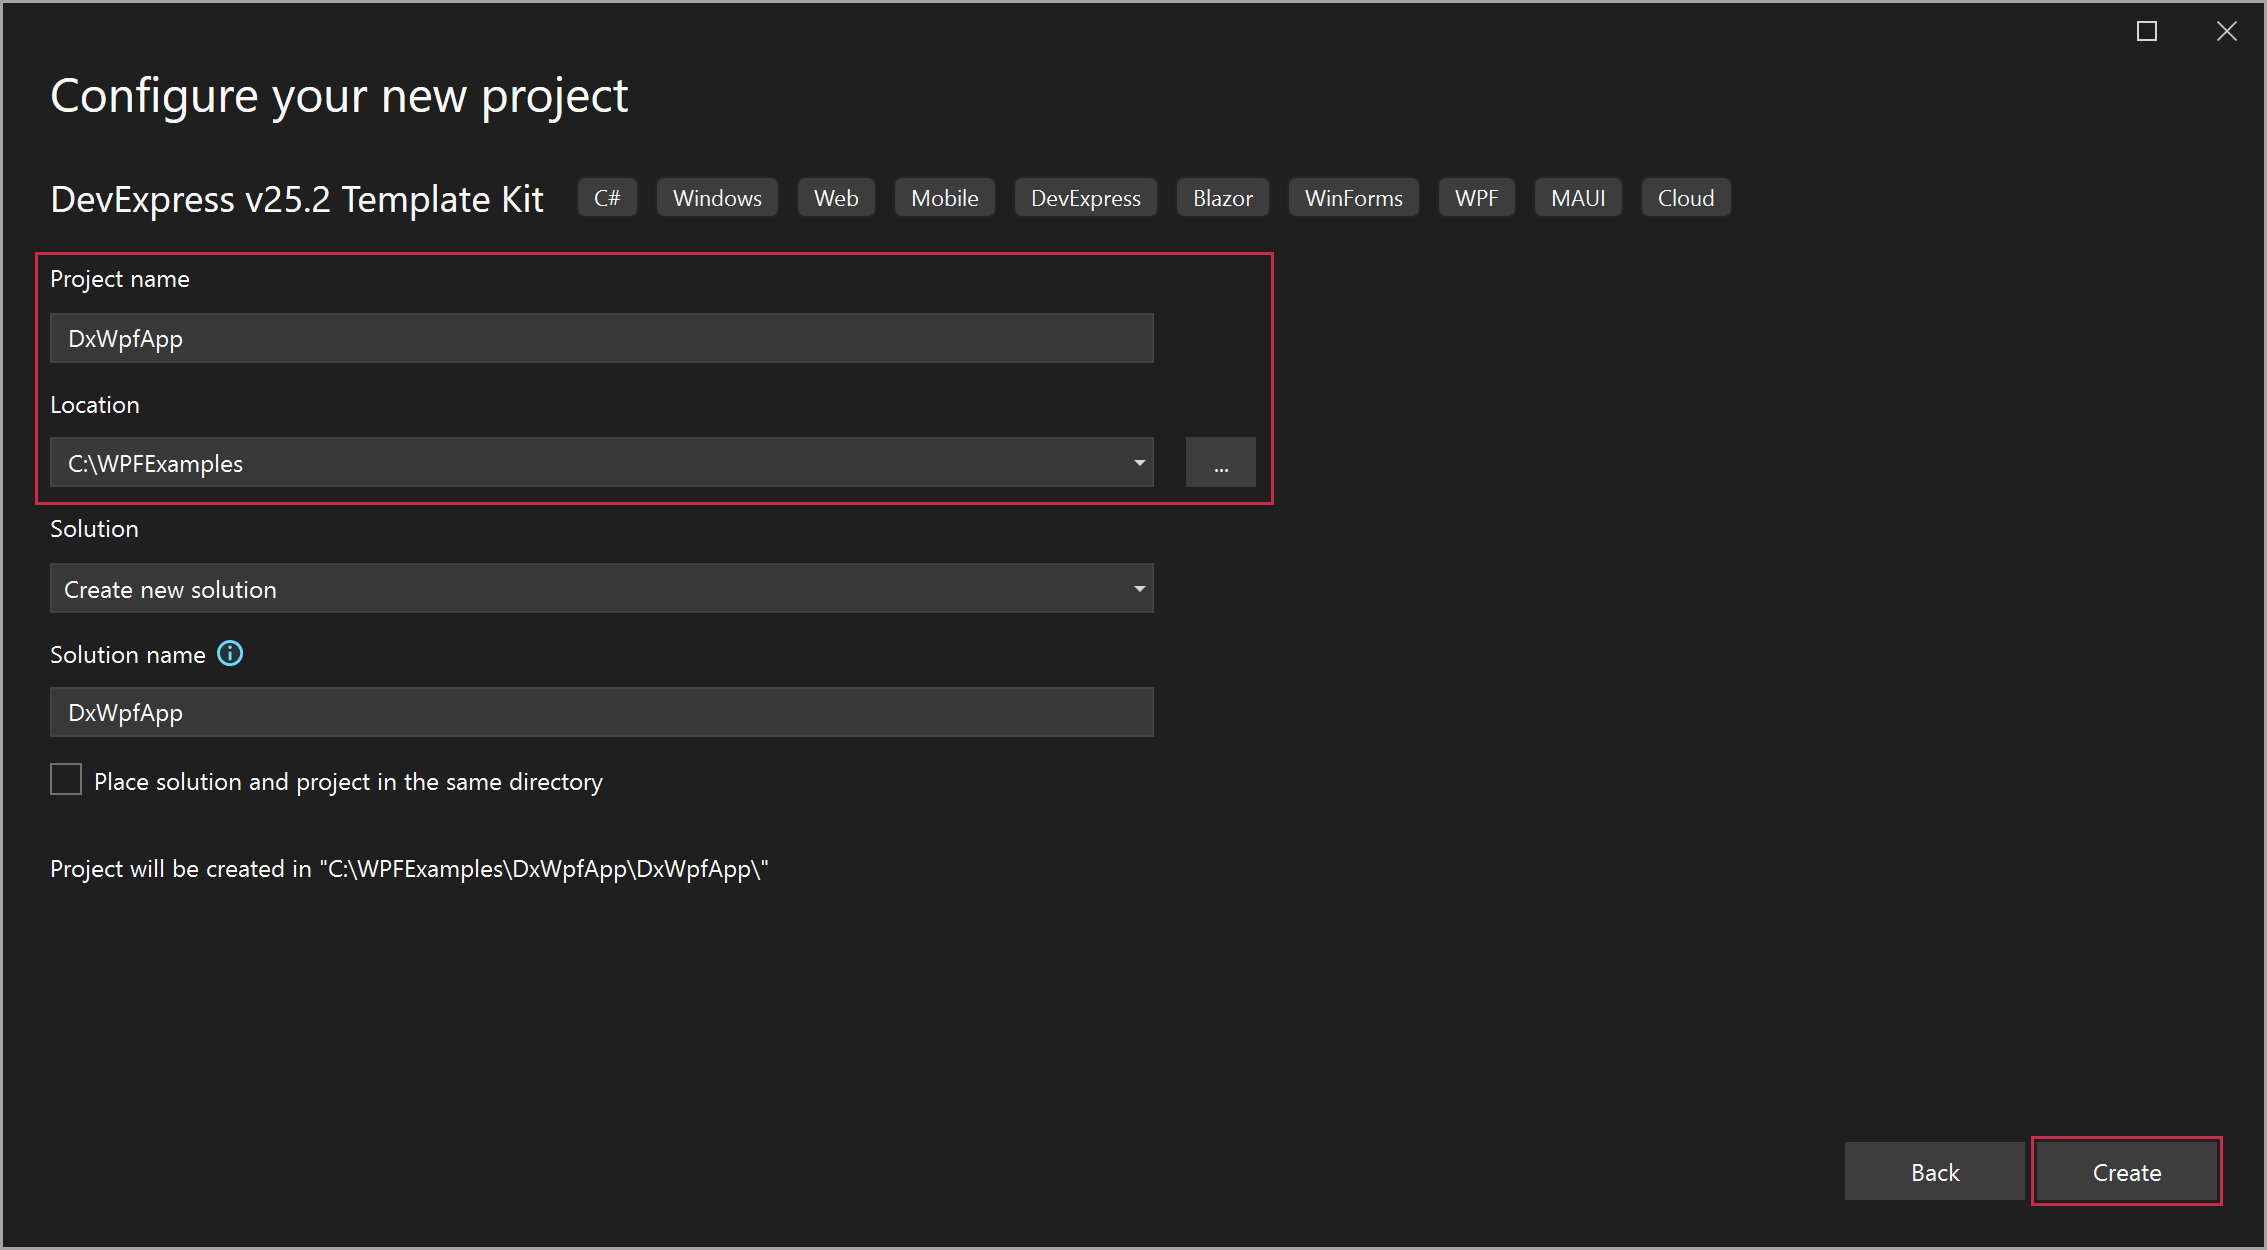Viewport: 2267px width, 1250px height.
Task: Expand the Create new solution dropdown
Action: pyautogui.click(x=1138, y=588)
